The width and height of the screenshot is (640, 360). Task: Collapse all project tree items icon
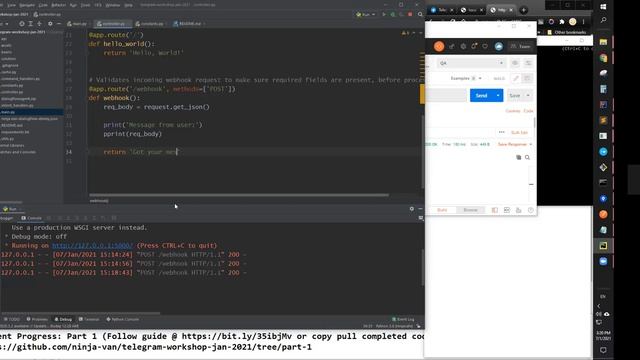coord(40,24)
